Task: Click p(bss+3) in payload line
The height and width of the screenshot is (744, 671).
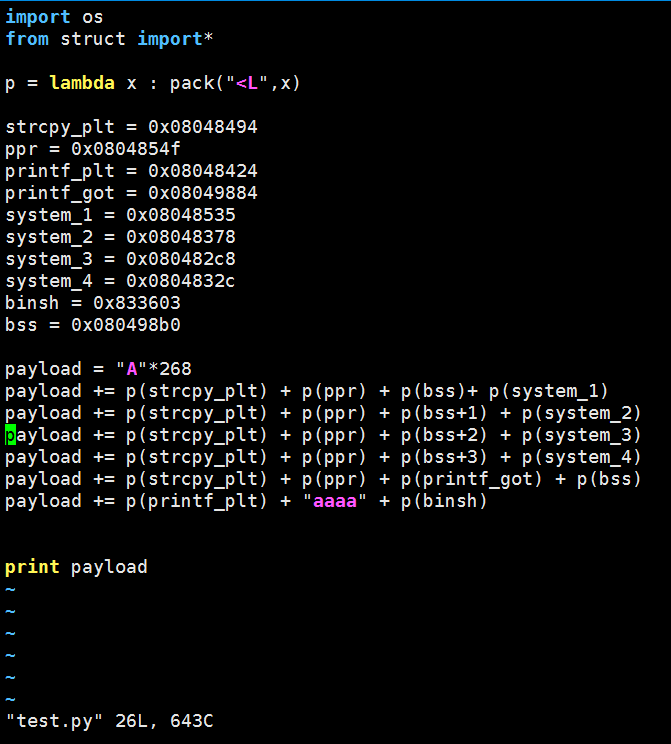Action: click(444, 457)
